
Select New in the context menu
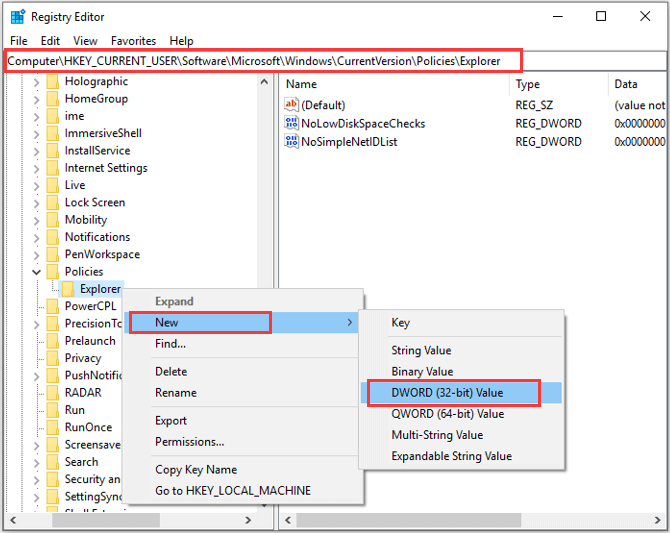point(241,322)
